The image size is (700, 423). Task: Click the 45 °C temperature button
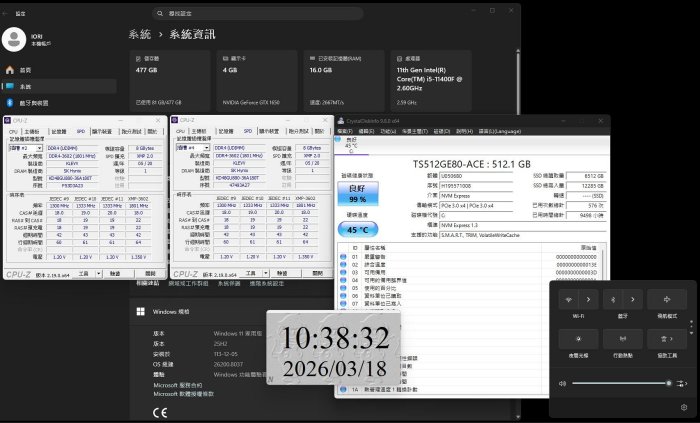[x=357, y=228]
